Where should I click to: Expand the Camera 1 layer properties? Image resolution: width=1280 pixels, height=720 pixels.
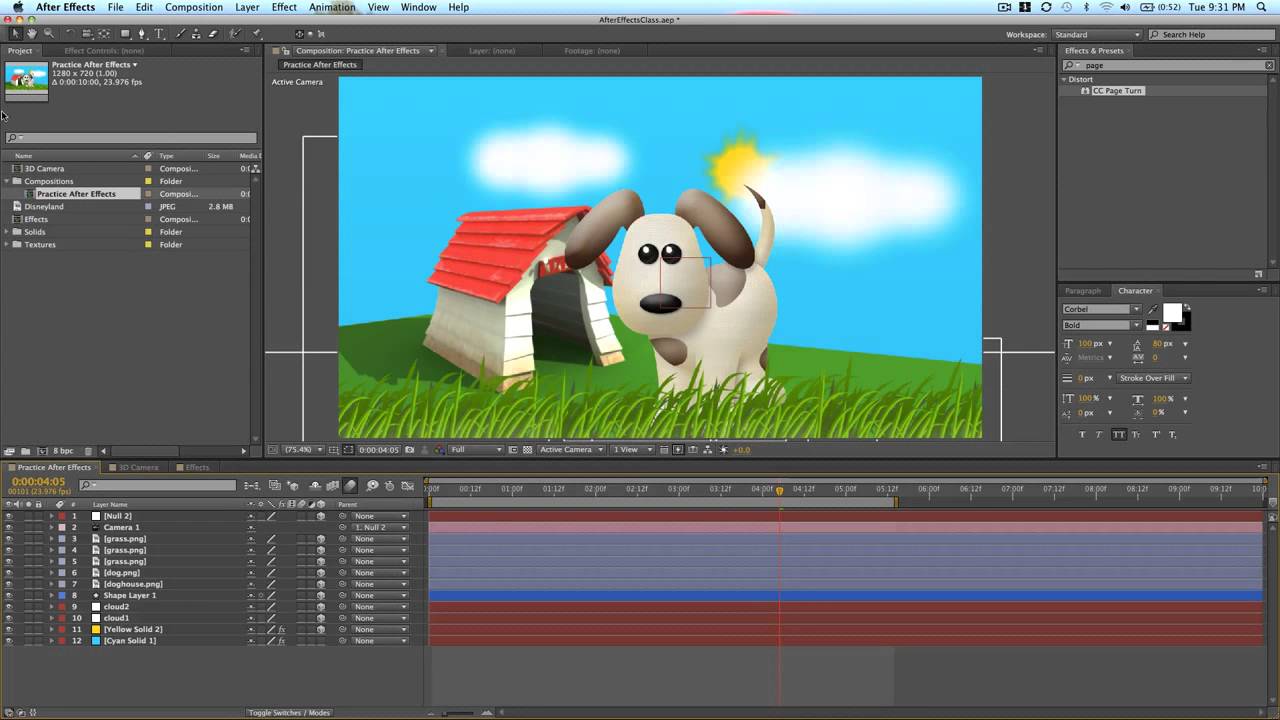[x=52, y=527]
